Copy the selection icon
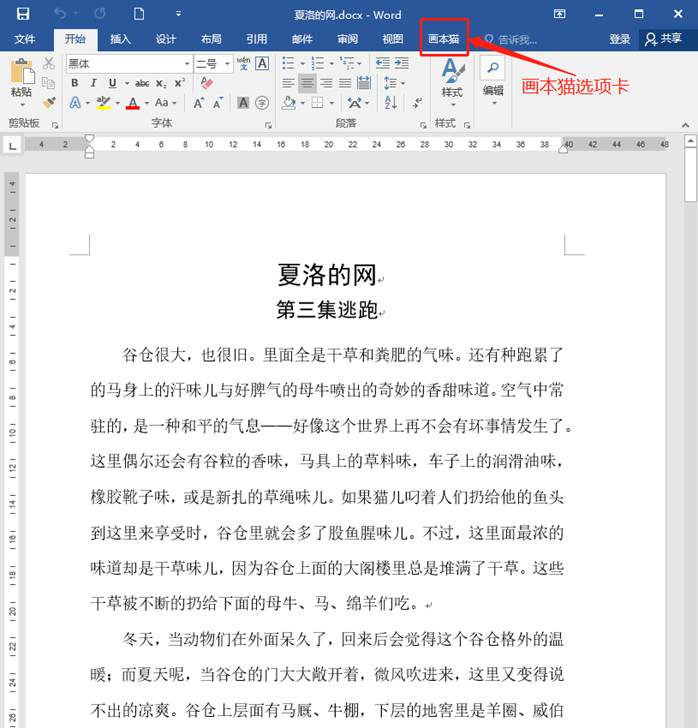Image resolution: width=698 pixels, height=728 pixels. pyautogui.click(x=48, y=83)
